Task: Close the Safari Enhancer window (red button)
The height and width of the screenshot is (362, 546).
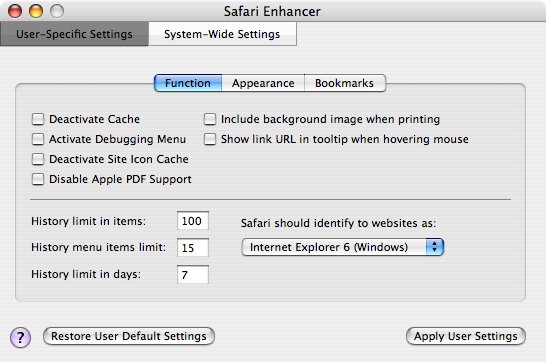Action: (15, 11)
